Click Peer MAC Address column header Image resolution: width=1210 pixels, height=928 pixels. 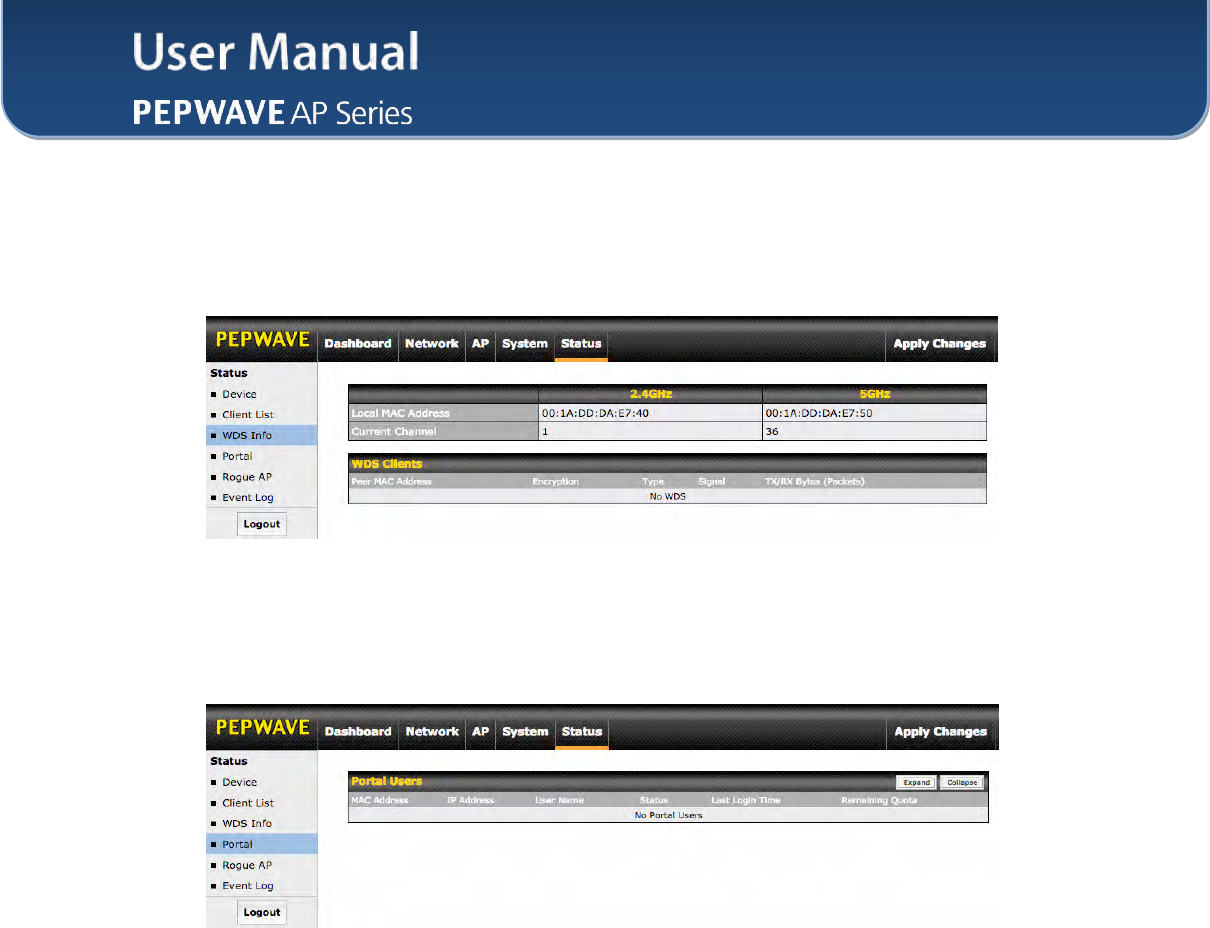tap(391, 481)
